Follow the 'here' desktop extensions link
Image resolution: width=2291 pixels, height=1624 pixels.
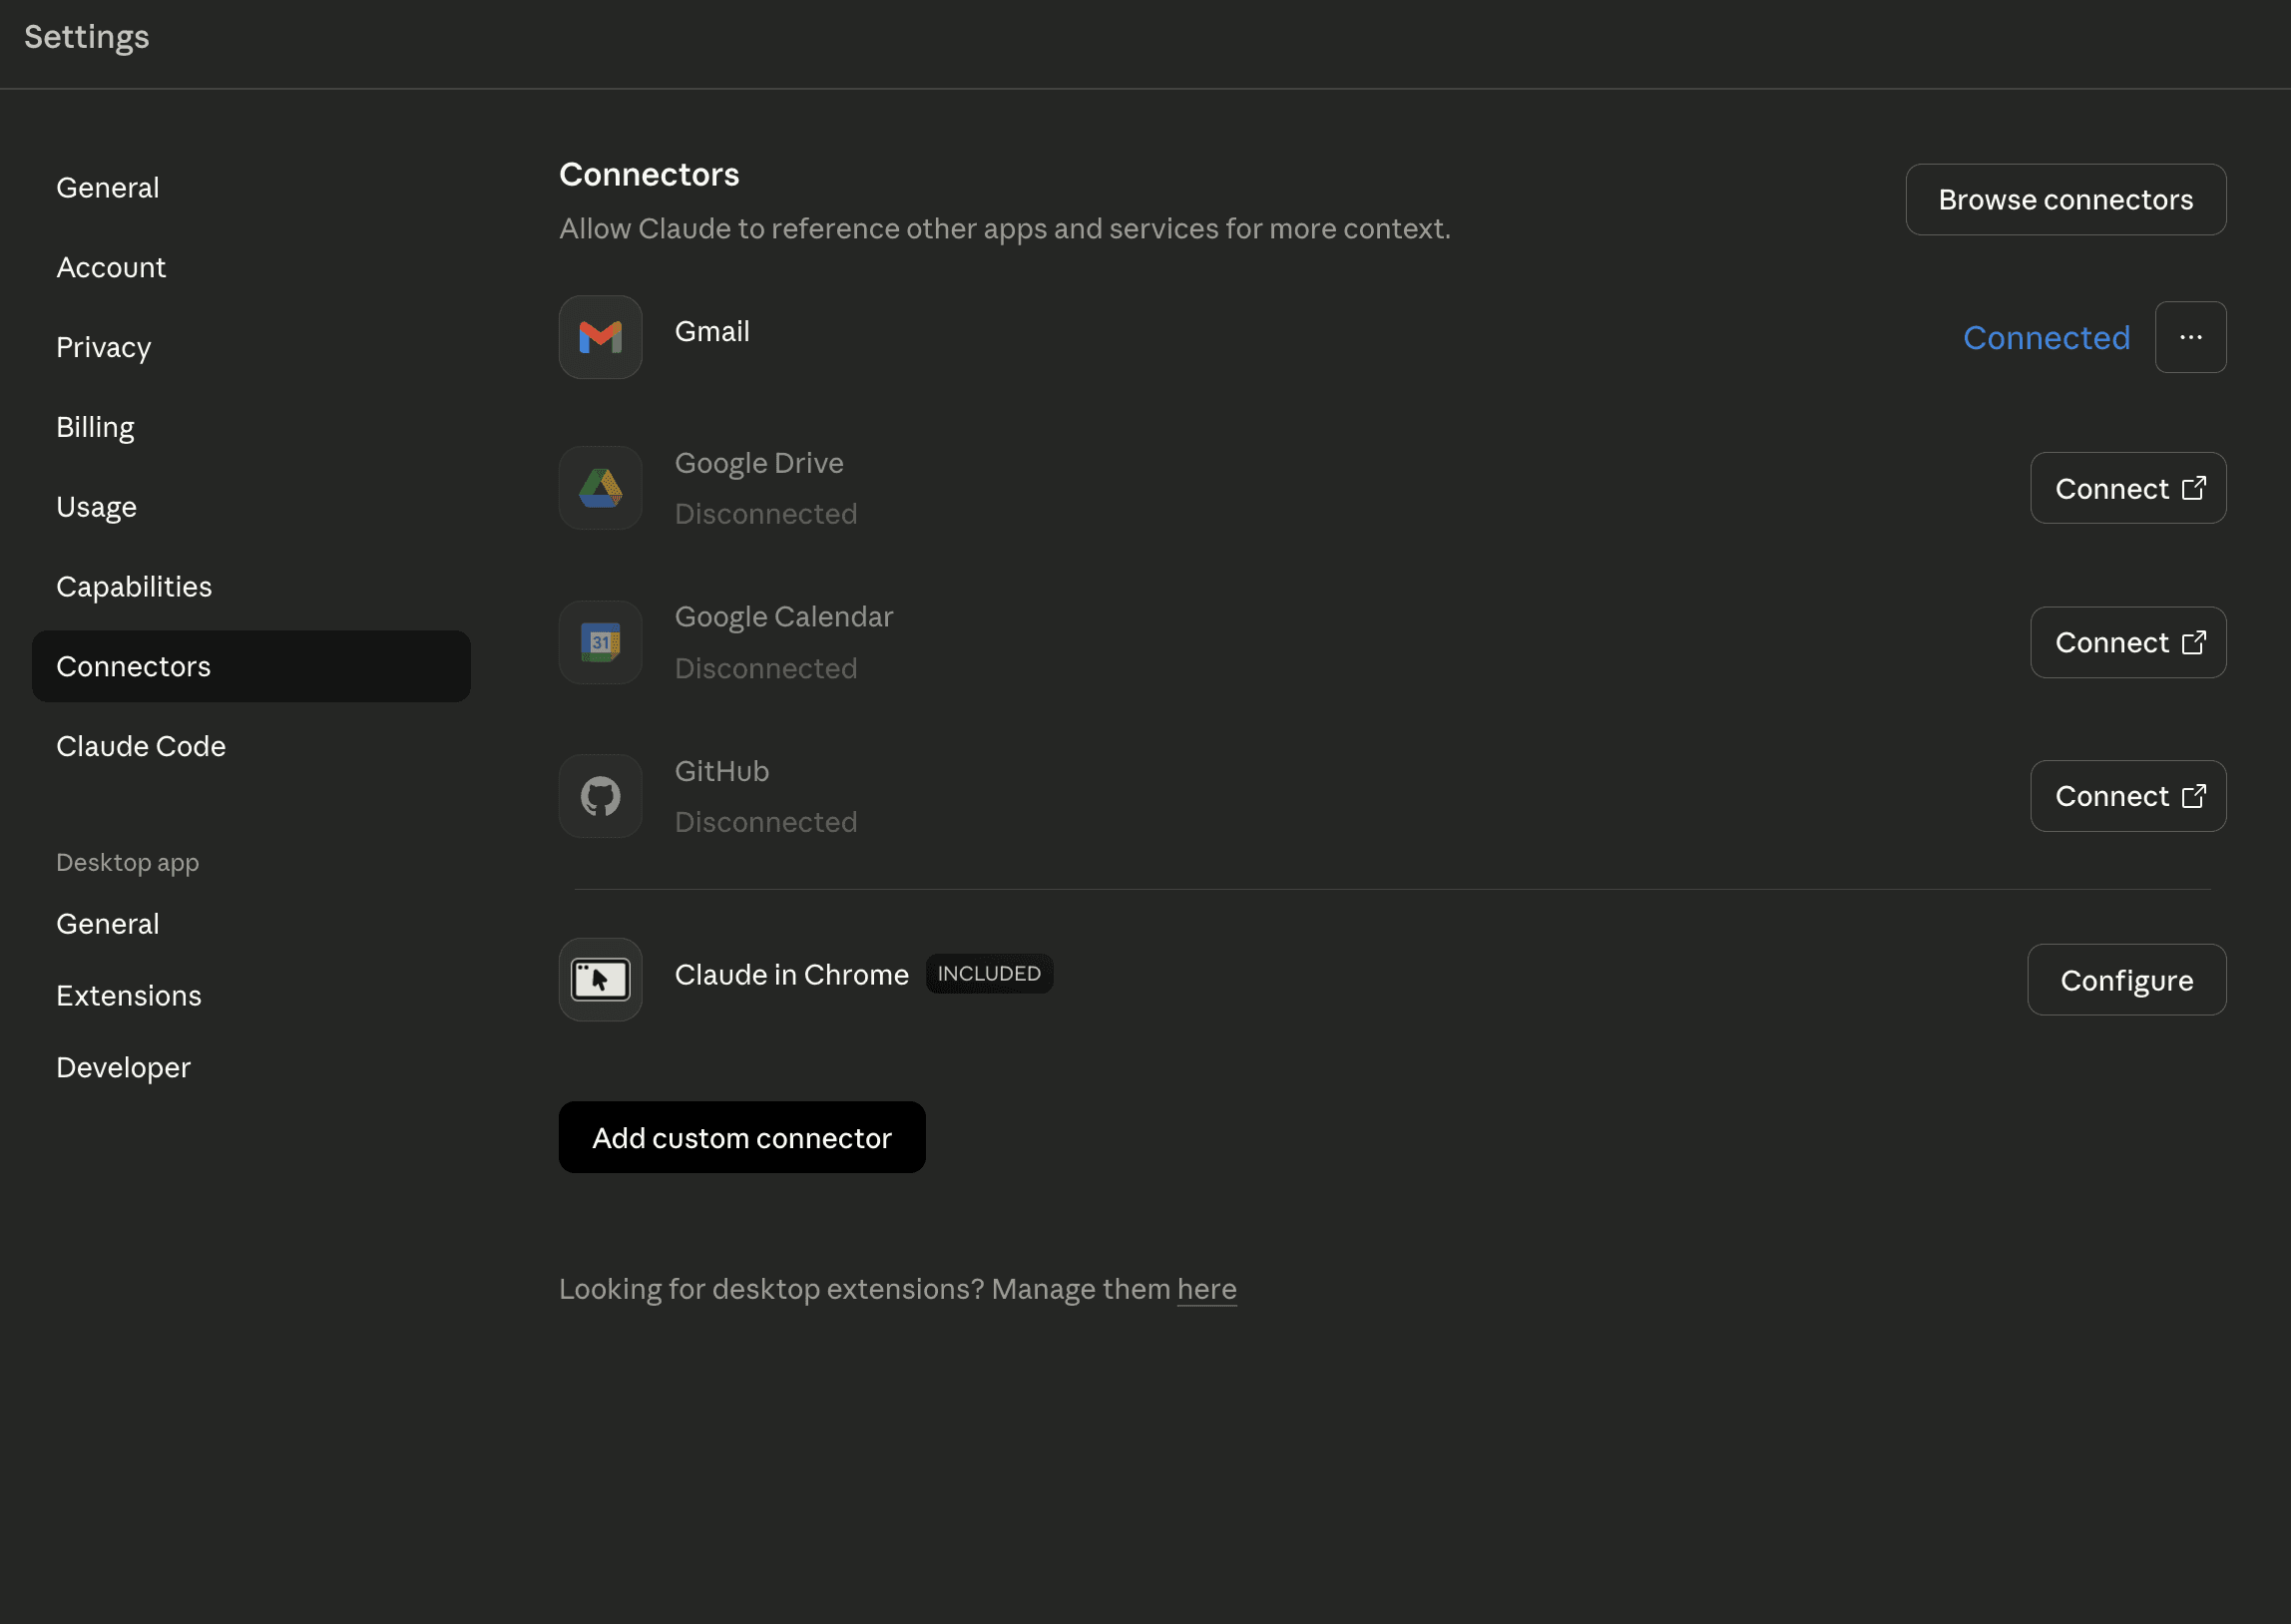tap(1206, 1289)
